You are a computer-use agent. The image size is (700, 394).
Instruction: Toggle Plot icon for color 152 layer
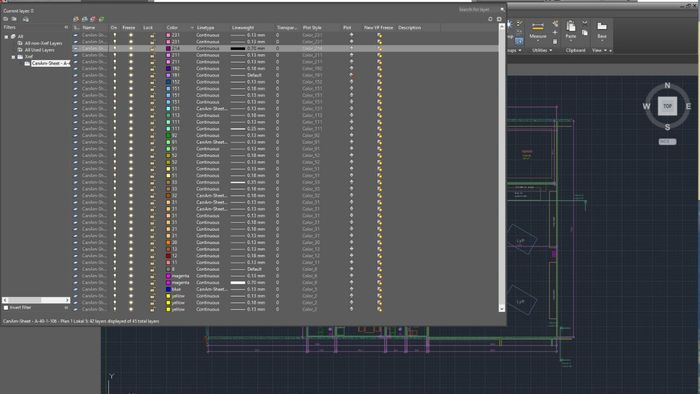351,82
